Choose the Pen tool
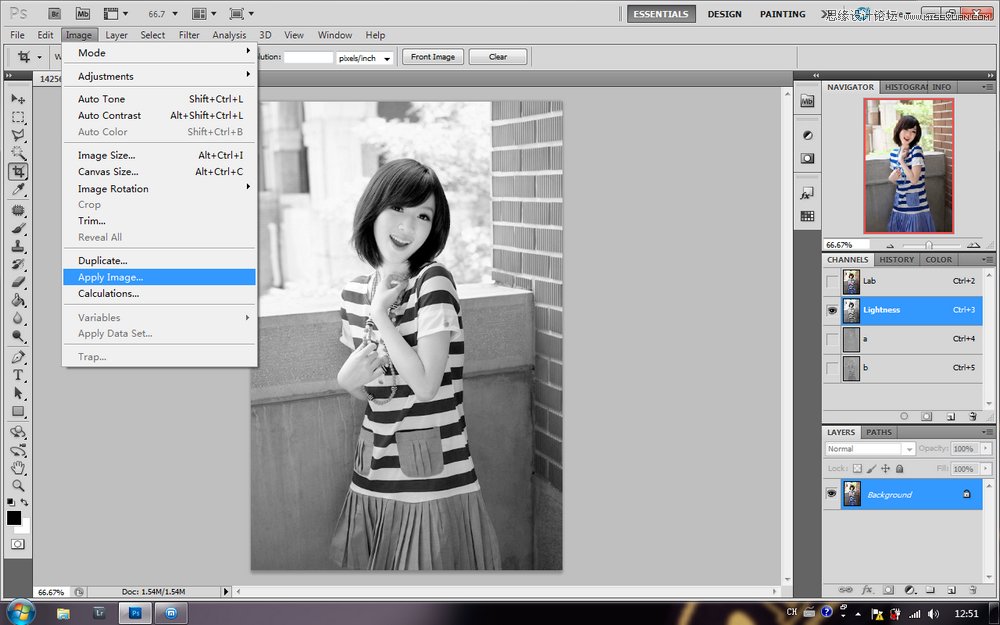The image size is (1000, 625). point(18,355)
